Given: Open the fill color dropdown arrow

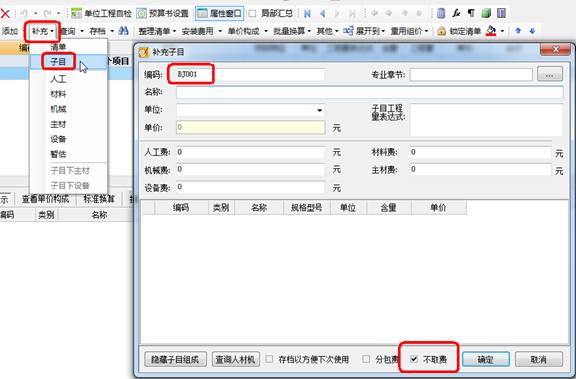Looking at the screenshot, I should [x=502, y=31].
